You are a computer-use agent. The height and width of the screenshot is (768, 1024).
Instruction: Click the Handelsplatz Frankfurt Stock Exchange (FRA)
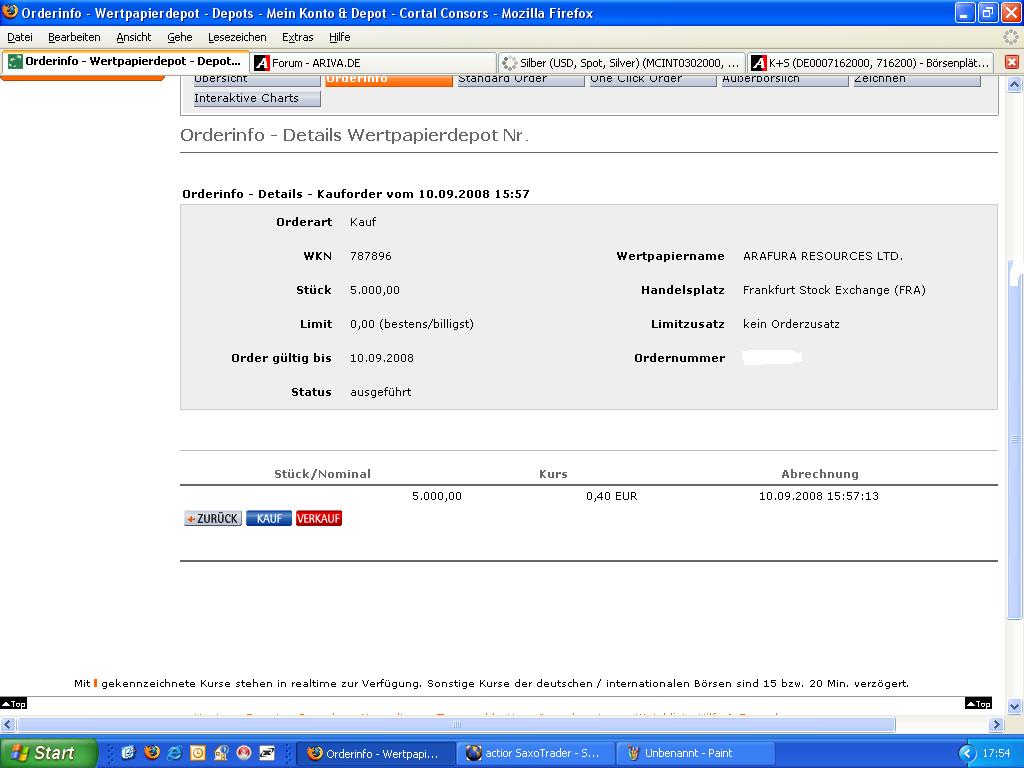pos(834,290)
